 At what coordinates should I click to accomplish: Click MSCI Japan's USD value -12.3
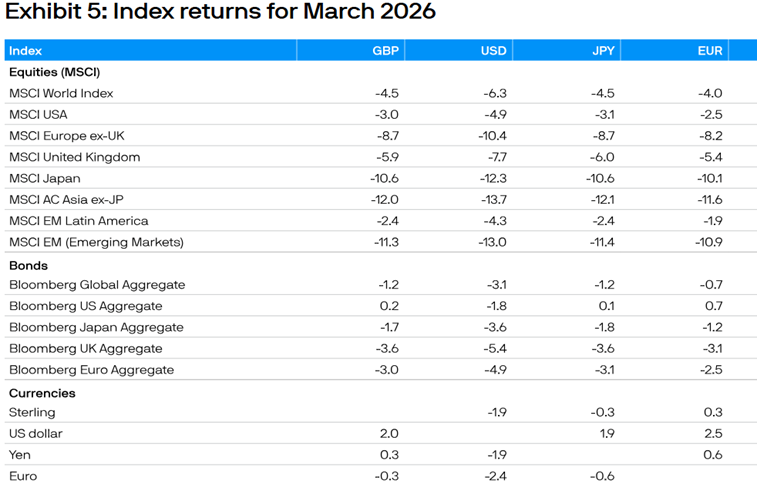[x=494, y=179]
